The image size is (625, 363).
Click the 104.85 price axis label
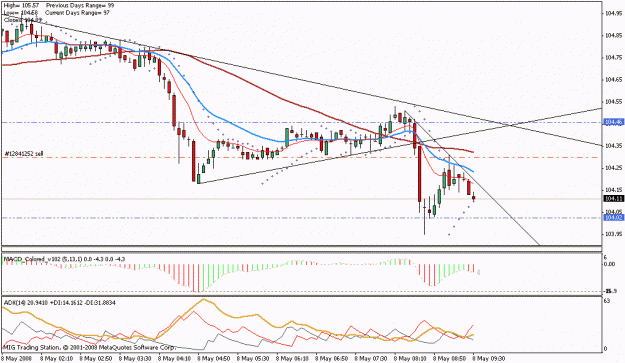613,35
